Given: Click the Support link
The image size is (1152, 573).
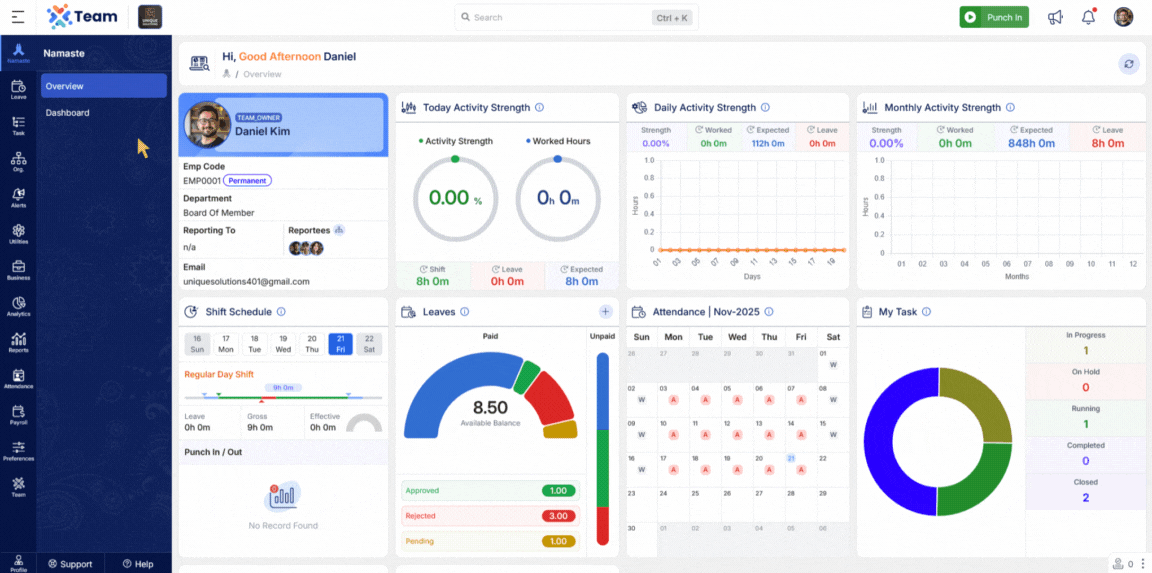Looking at the screenshot, I should pos(70,564).
